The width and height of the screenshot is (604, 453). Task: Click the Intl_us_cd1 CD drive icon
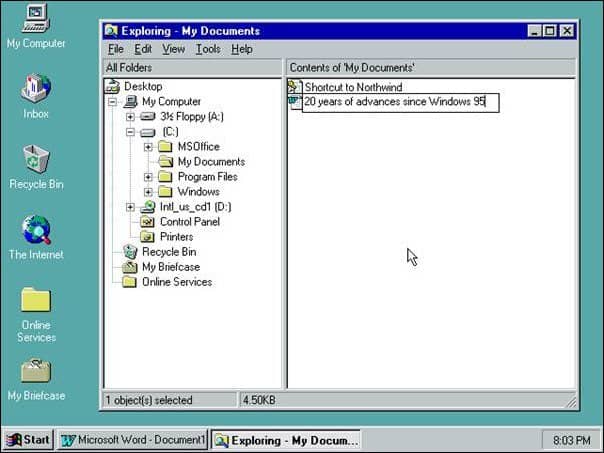point(148,207)
